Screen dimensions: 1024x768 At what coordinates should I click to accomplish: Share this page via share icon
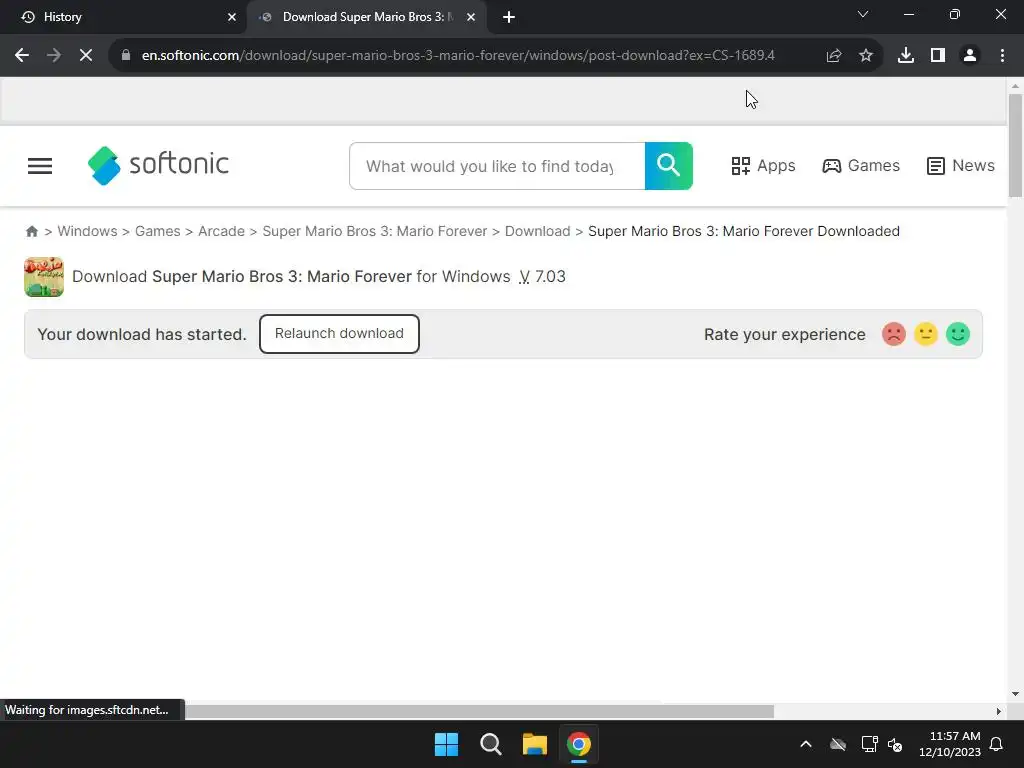(x=834, y=56)
